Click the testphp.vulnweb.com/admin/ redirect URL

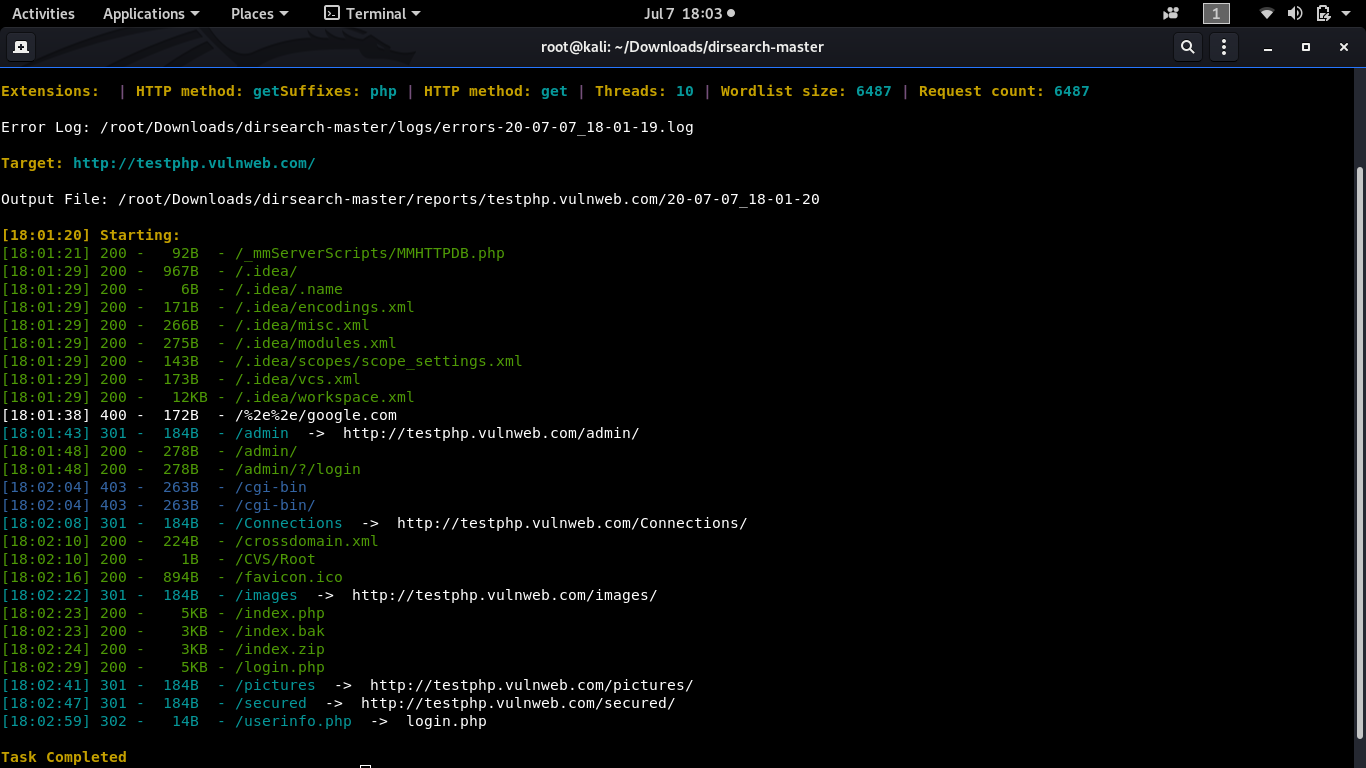(491, 433)
